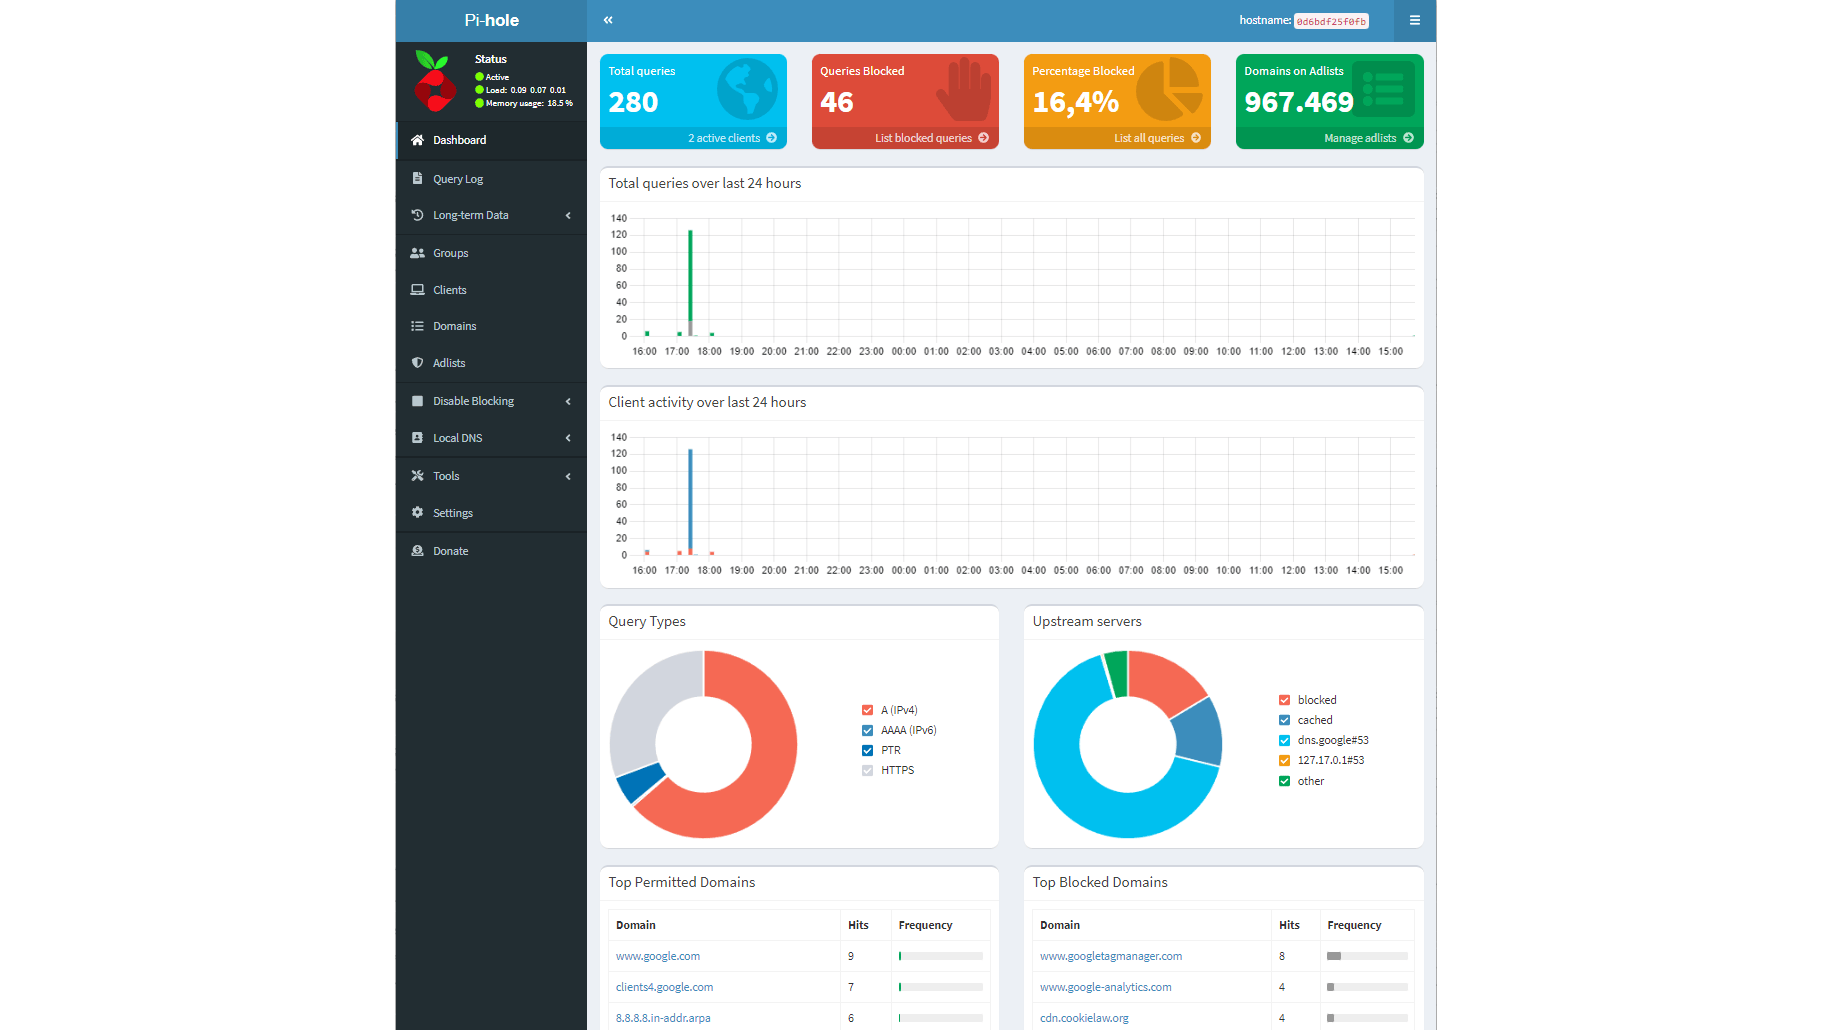Open the List blocked queries link

pyautogui.click(x=931, y=138)
